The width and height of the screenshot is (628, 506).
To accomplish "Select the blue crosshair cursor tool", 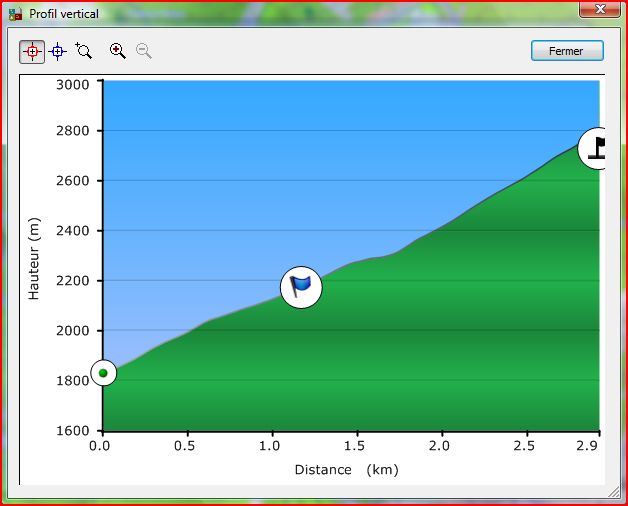I will point(58,51).
